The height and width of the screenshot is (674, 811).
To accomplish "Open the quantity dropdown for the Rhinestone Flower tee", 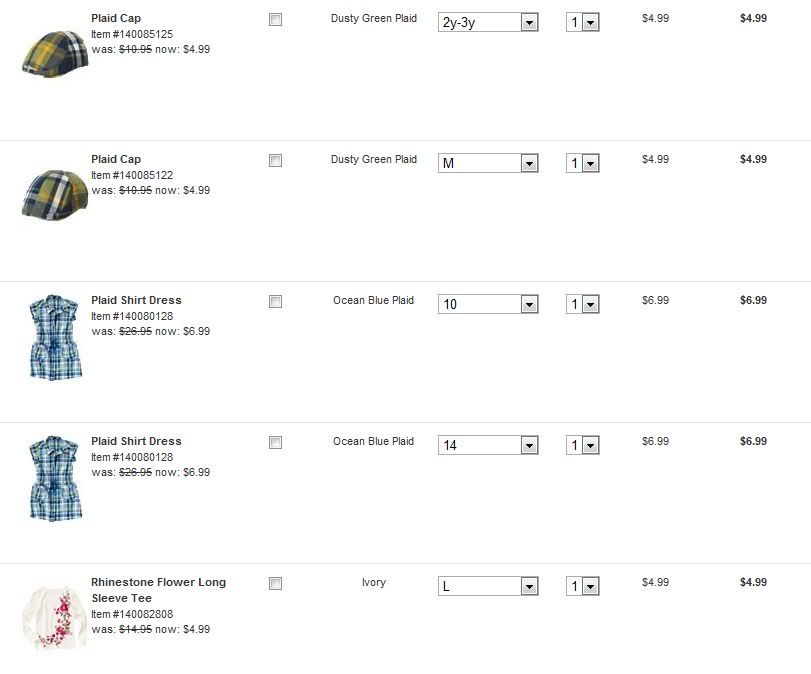I will pos(582,587).
